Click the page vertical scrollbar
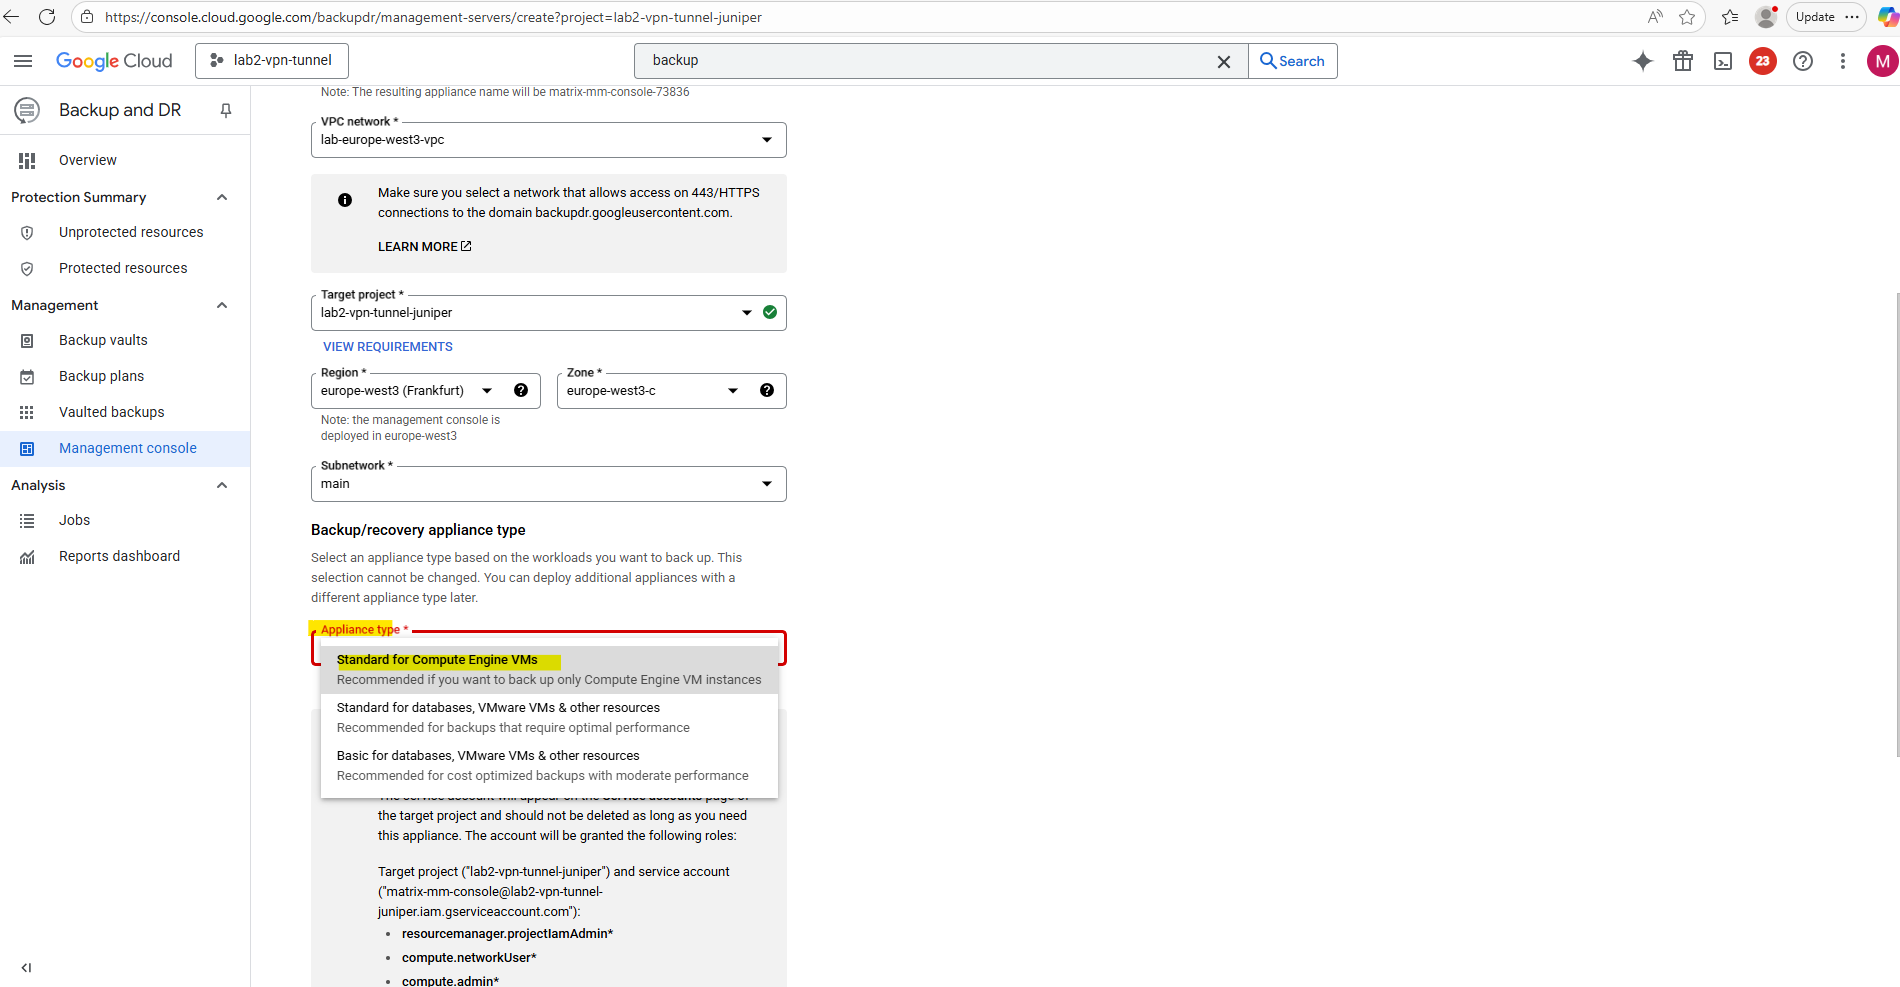 [1896, 525]
